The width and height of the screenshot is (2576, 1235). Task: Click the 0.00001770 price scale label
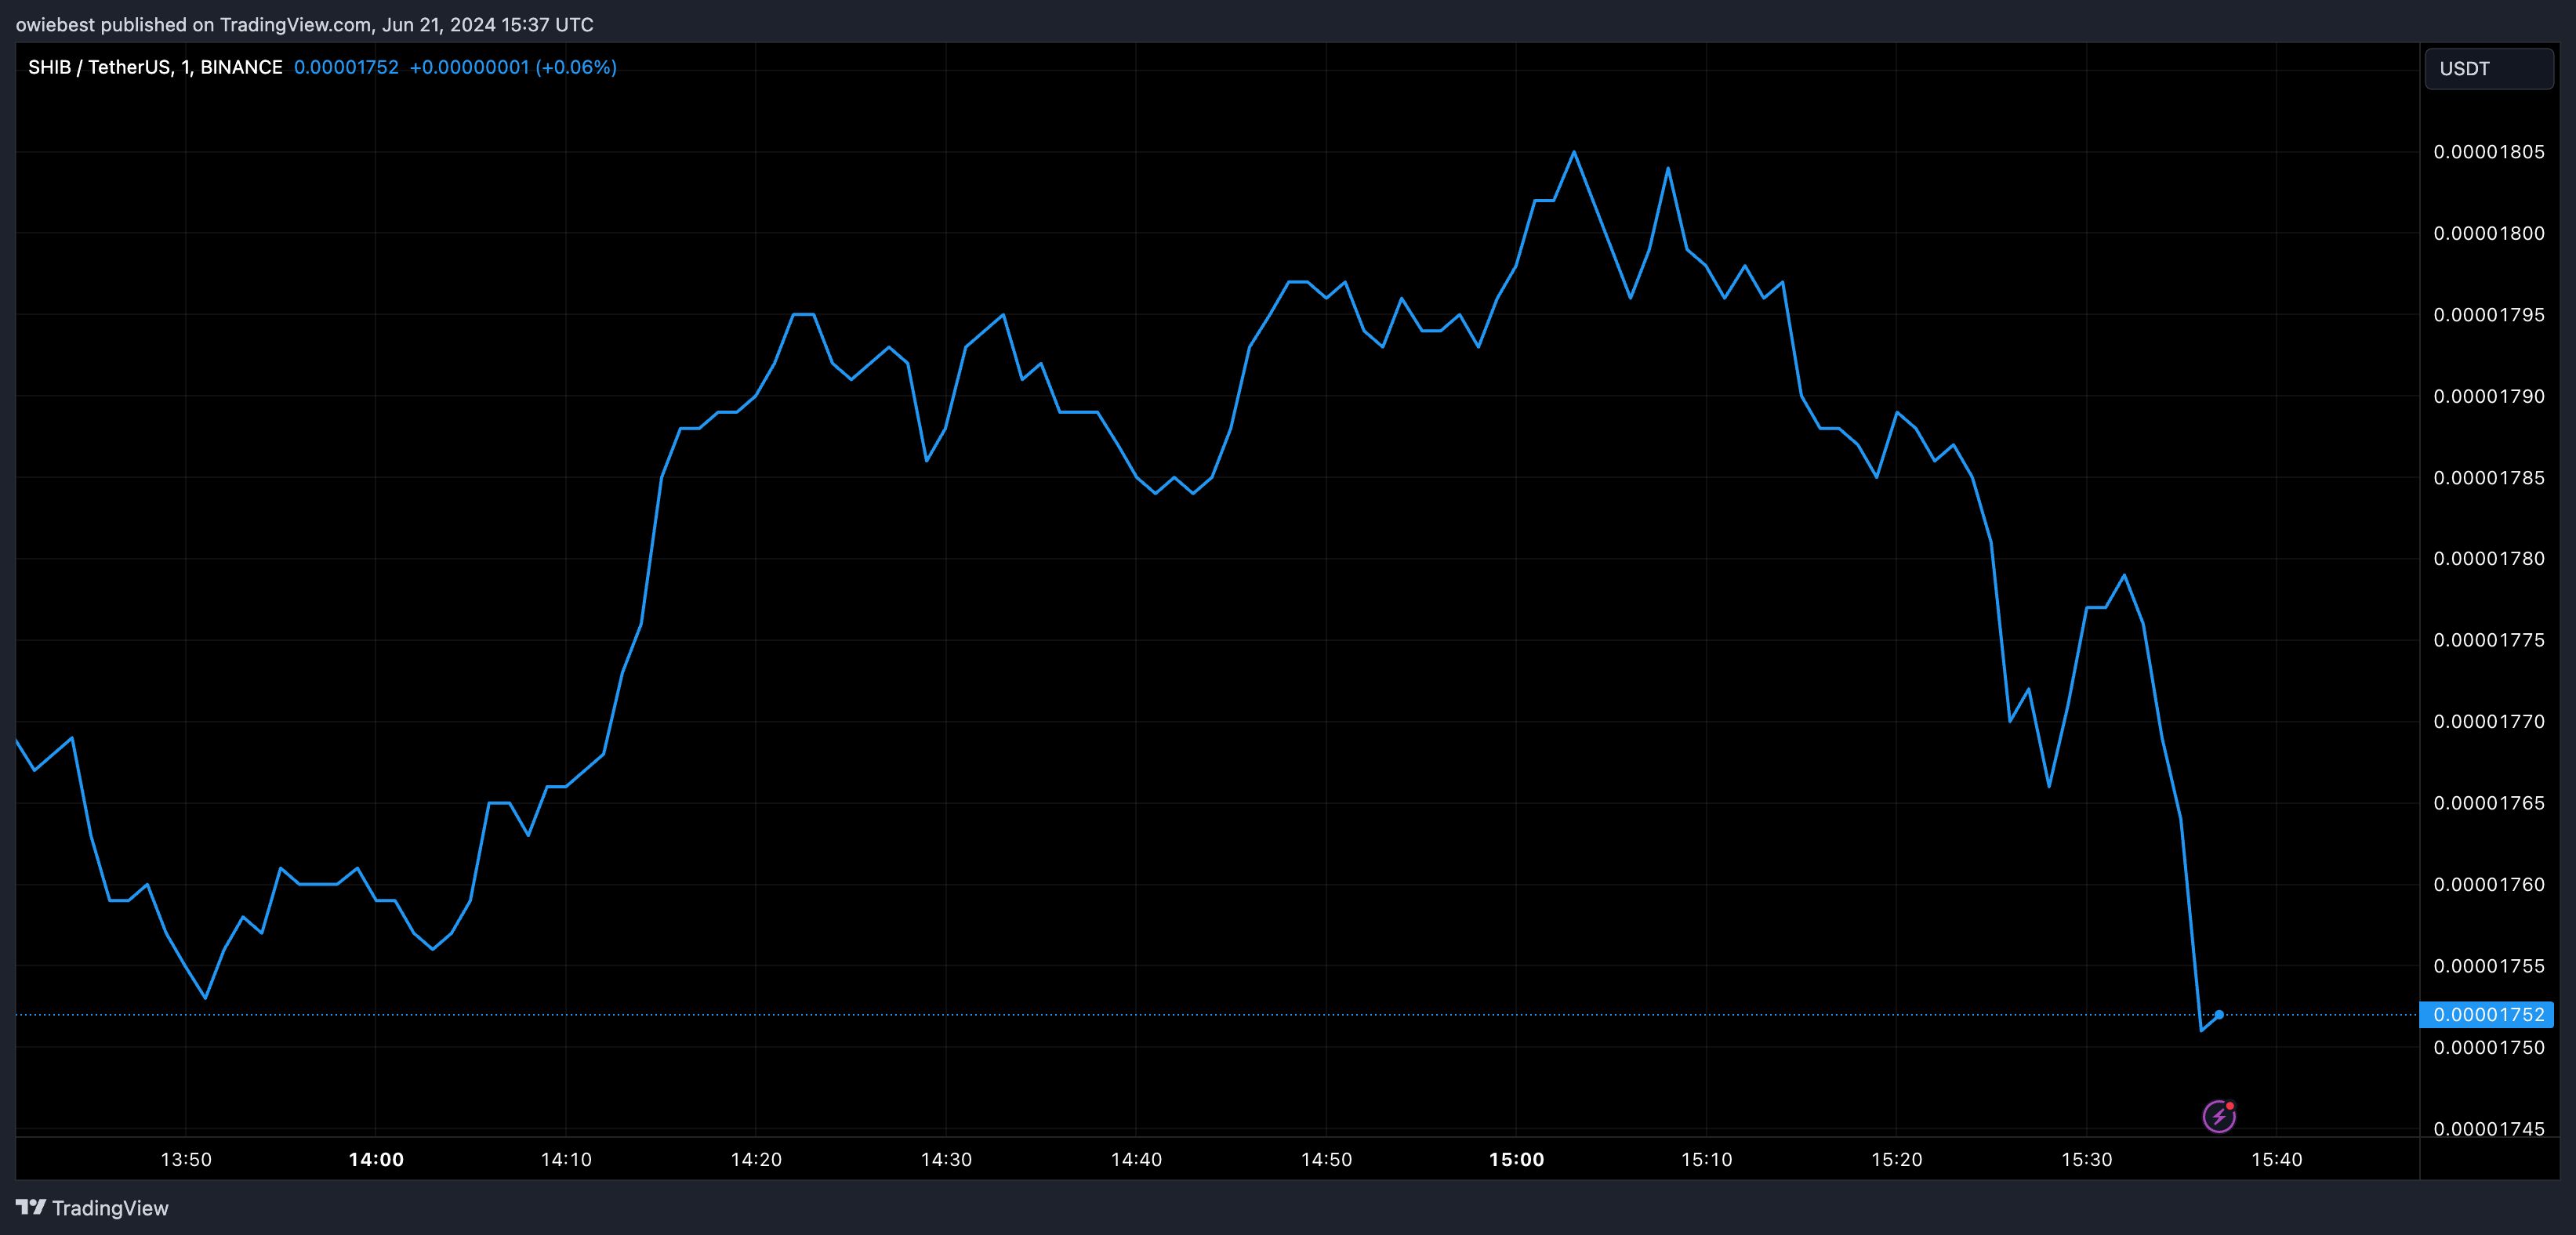2488,721
